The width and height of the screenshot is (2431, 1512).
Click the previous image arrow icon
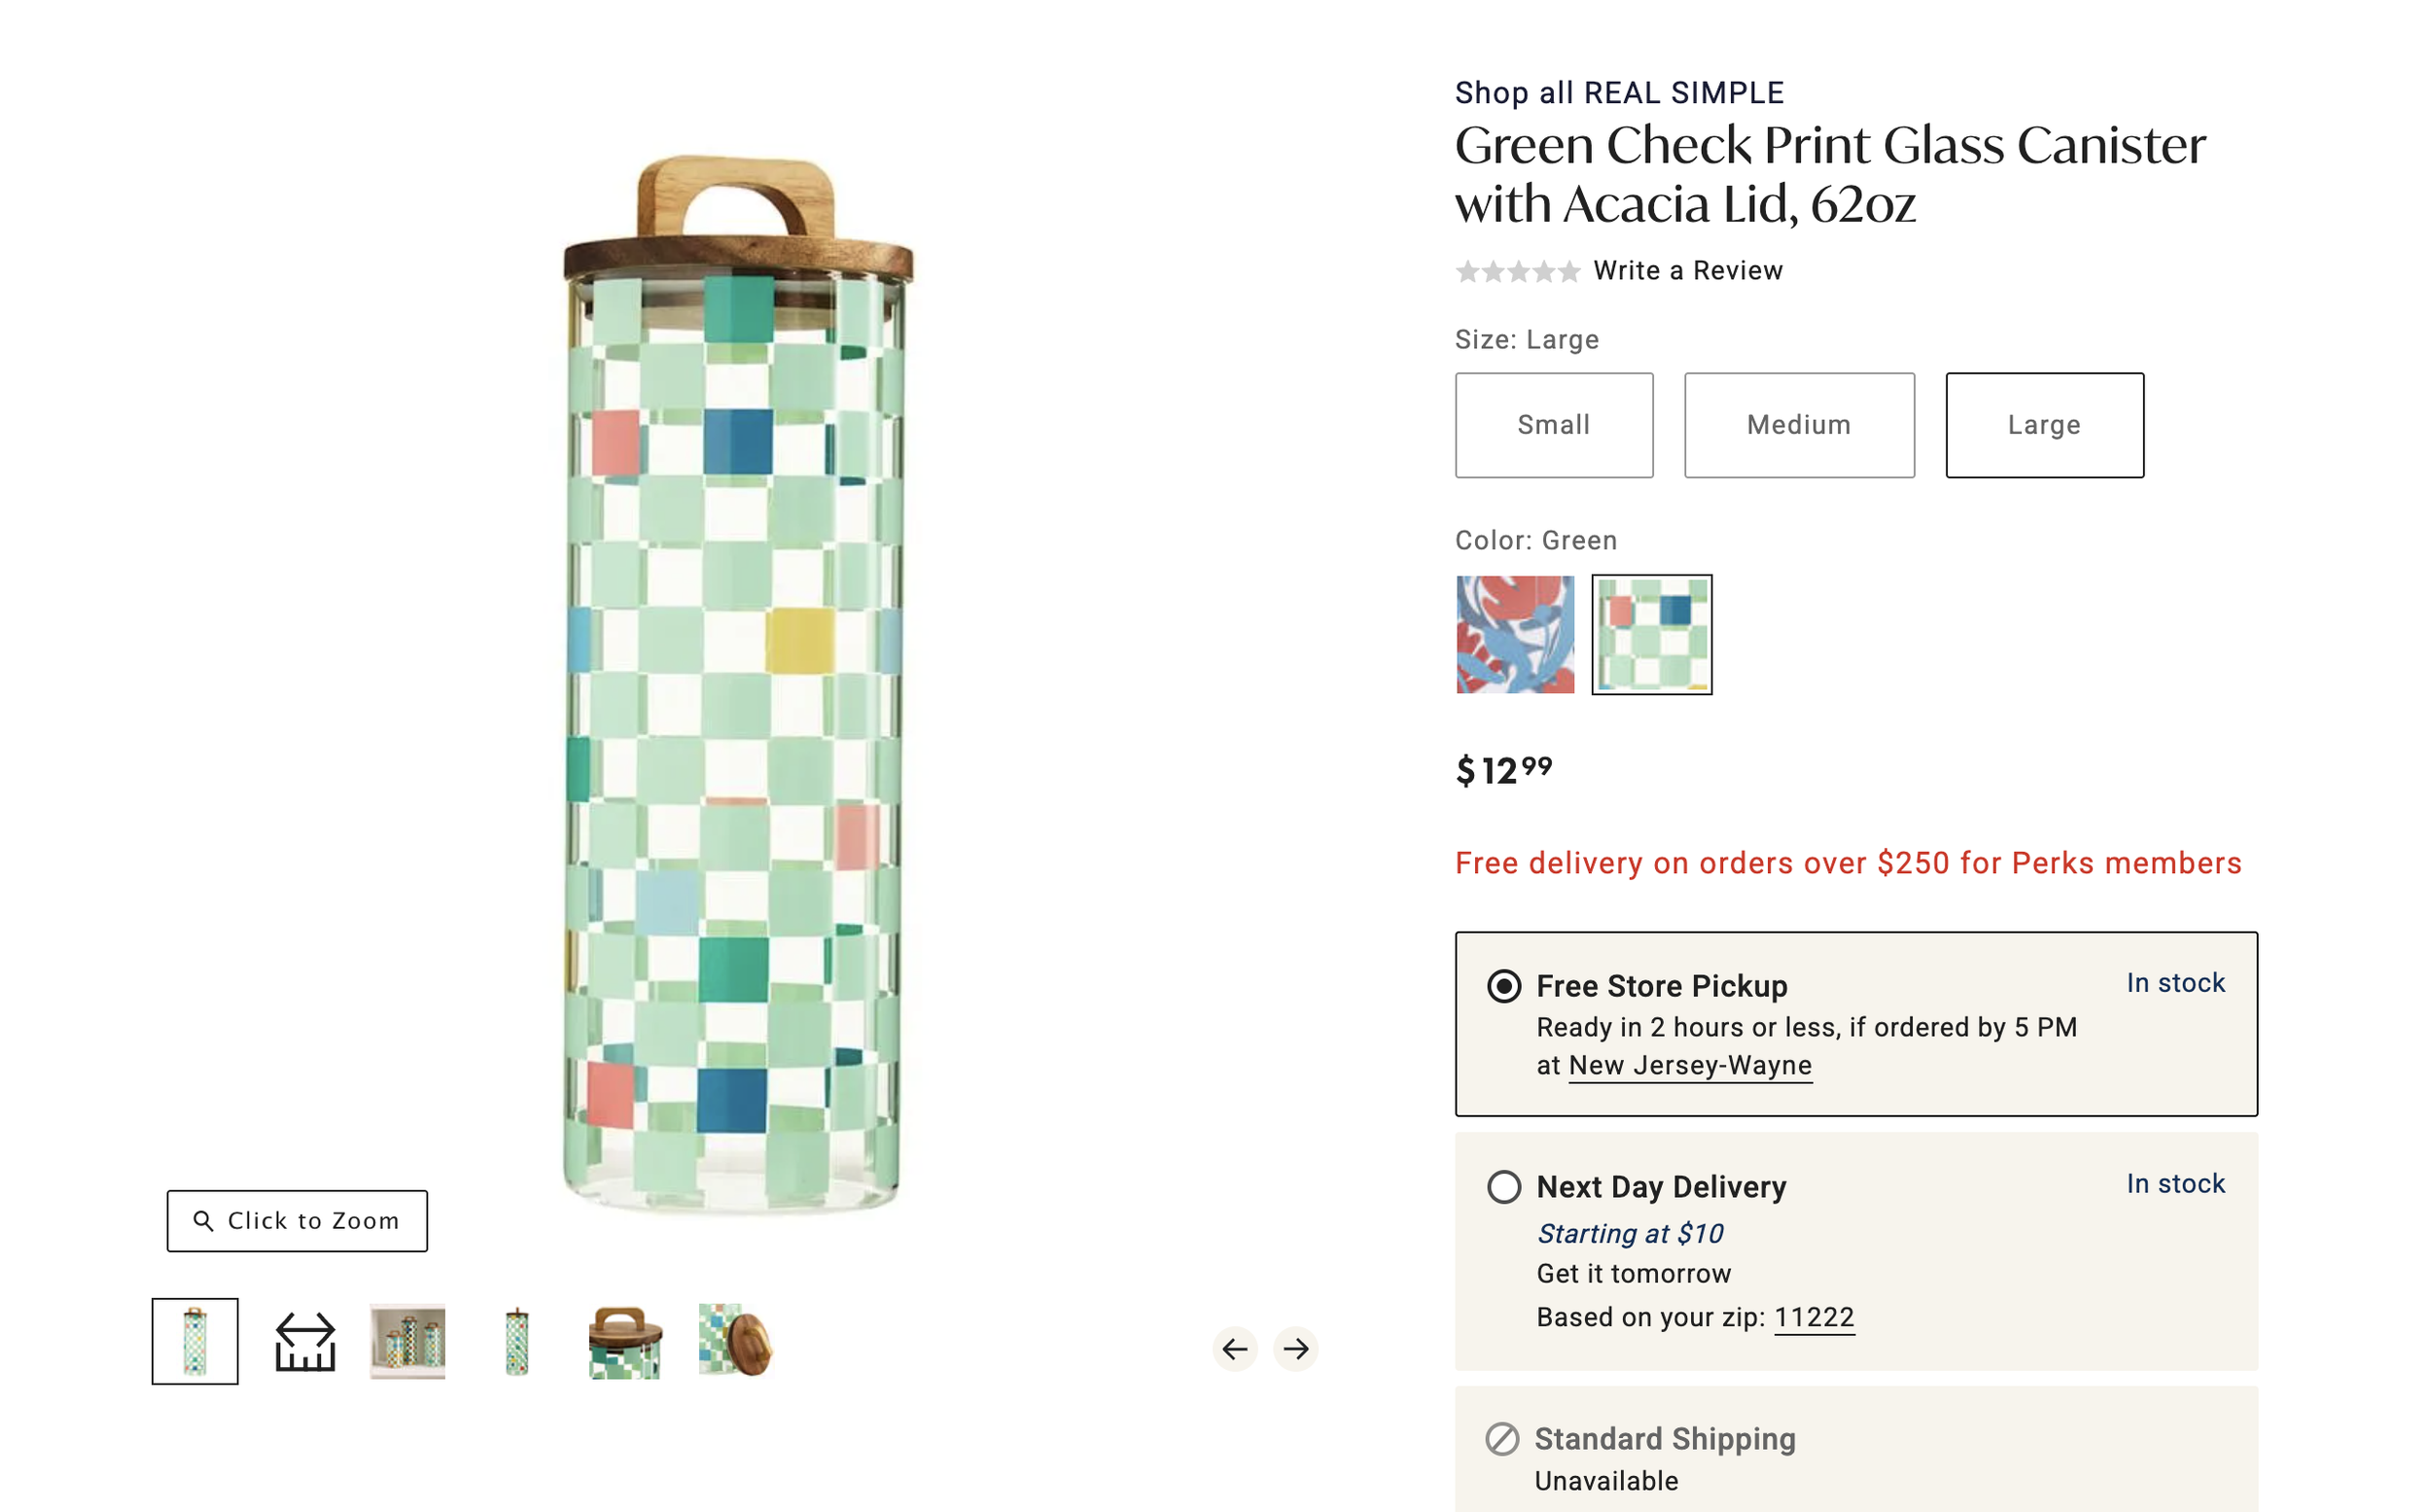(x=1234, y=1349)
